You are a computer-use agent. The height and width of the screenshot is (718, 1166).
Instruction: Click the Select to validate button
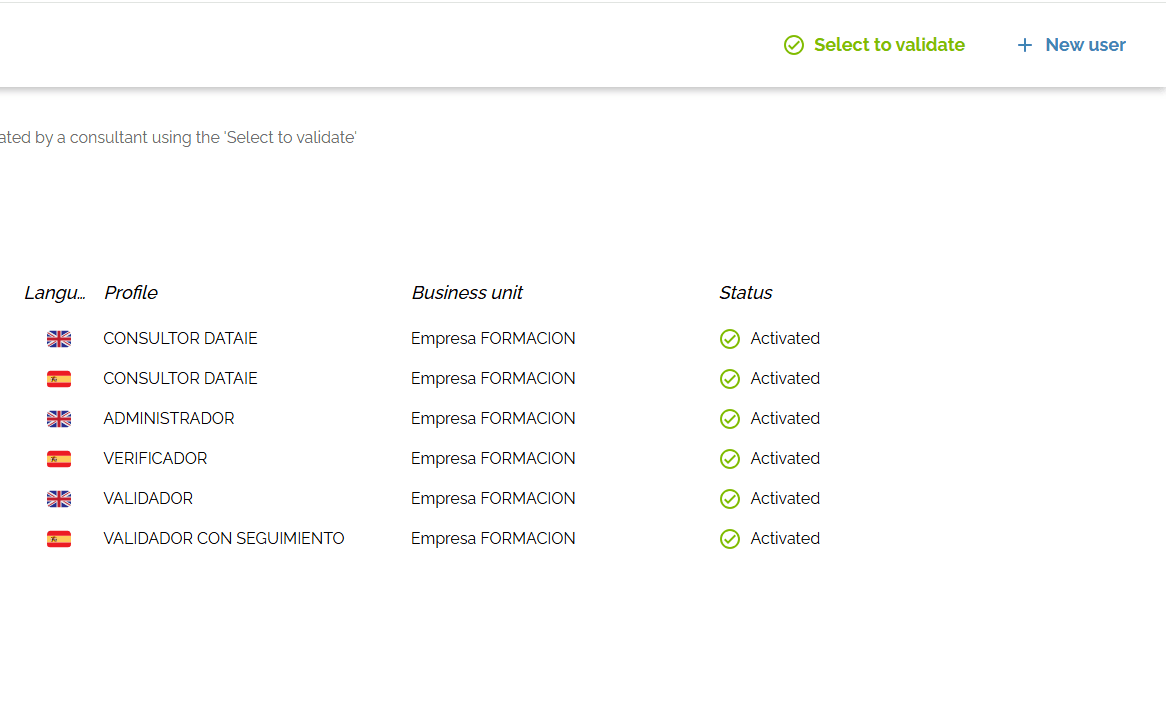(x=874, y=45)
